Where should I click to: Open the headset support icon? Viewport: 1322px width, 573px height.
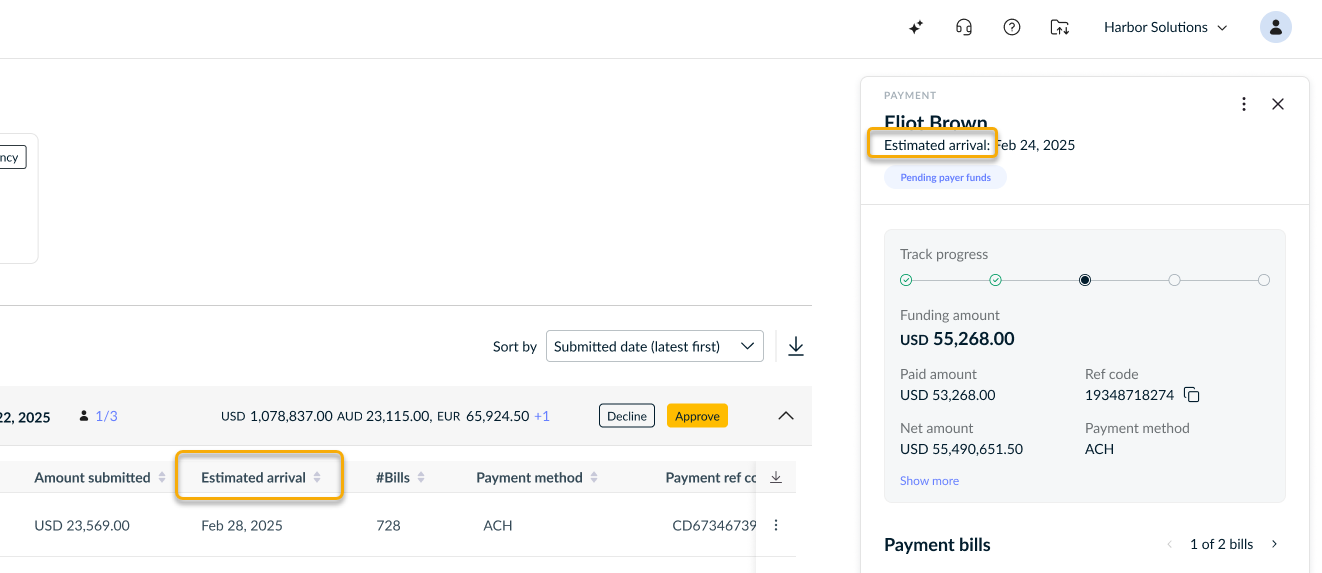[x=964, y=28]
